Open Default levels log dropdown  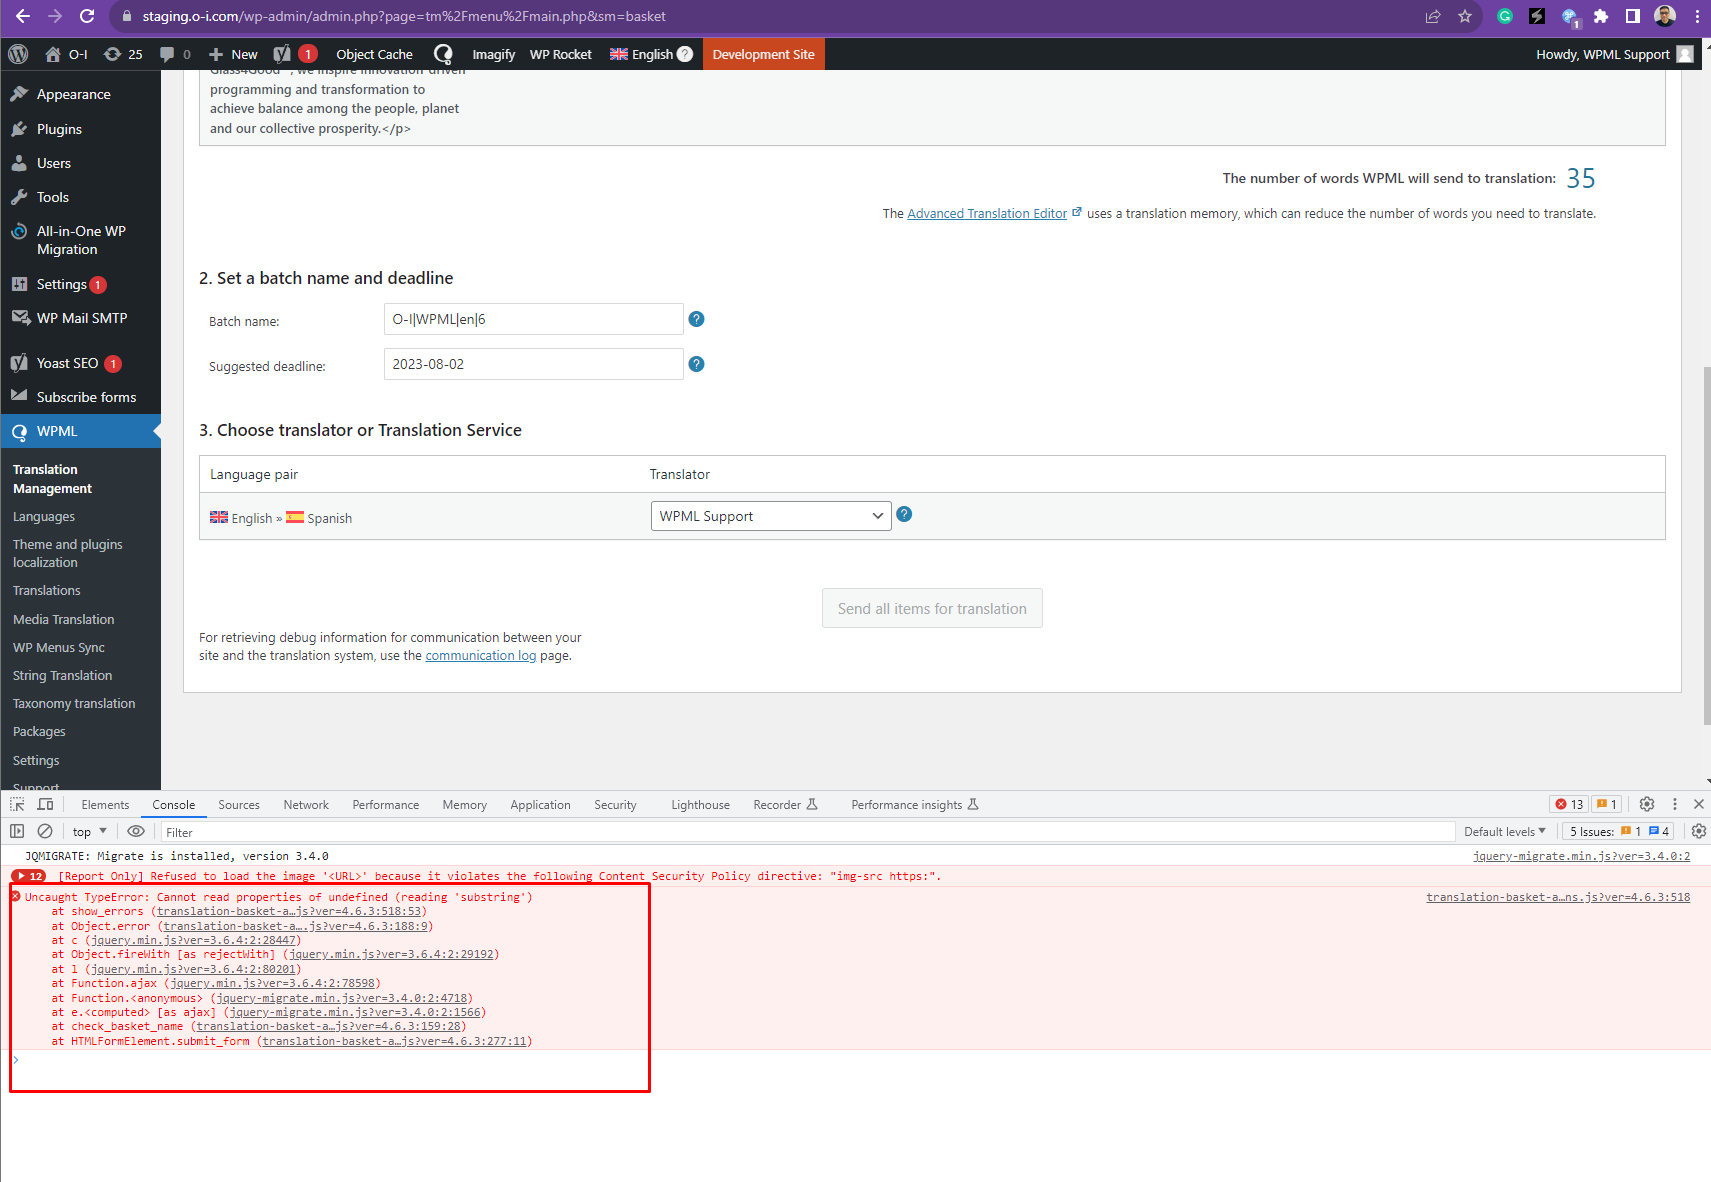(x=1504, y=831)
